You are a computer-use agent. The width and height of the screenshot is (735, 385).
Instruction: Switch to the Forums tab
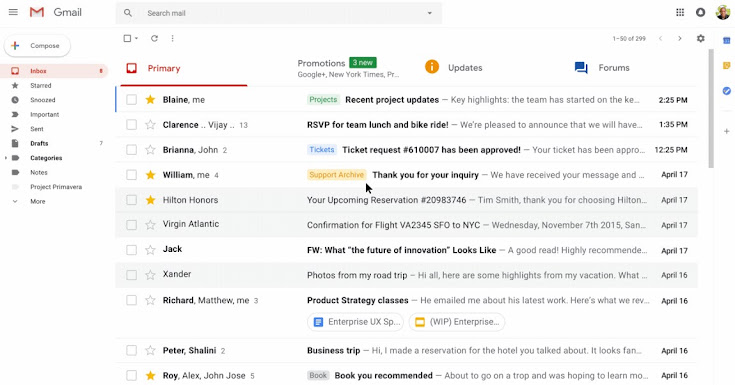click(x=602, y=68)
